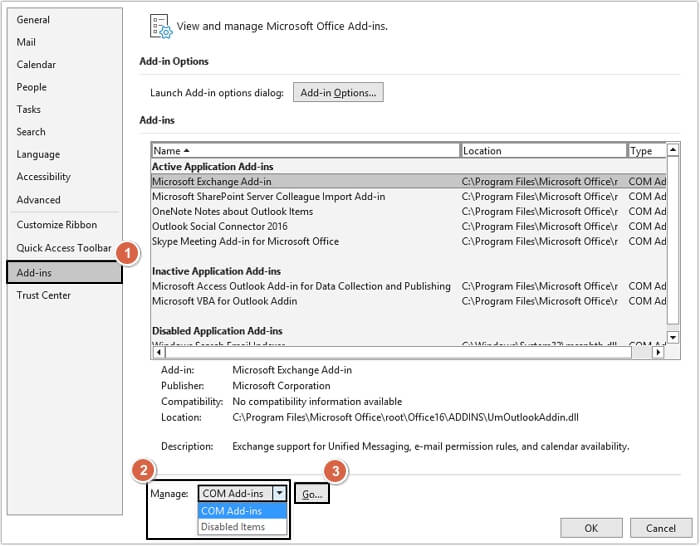Open the Manage combo box arrow
The width and height of the screenshot is (700, 546).
(279, 493)
